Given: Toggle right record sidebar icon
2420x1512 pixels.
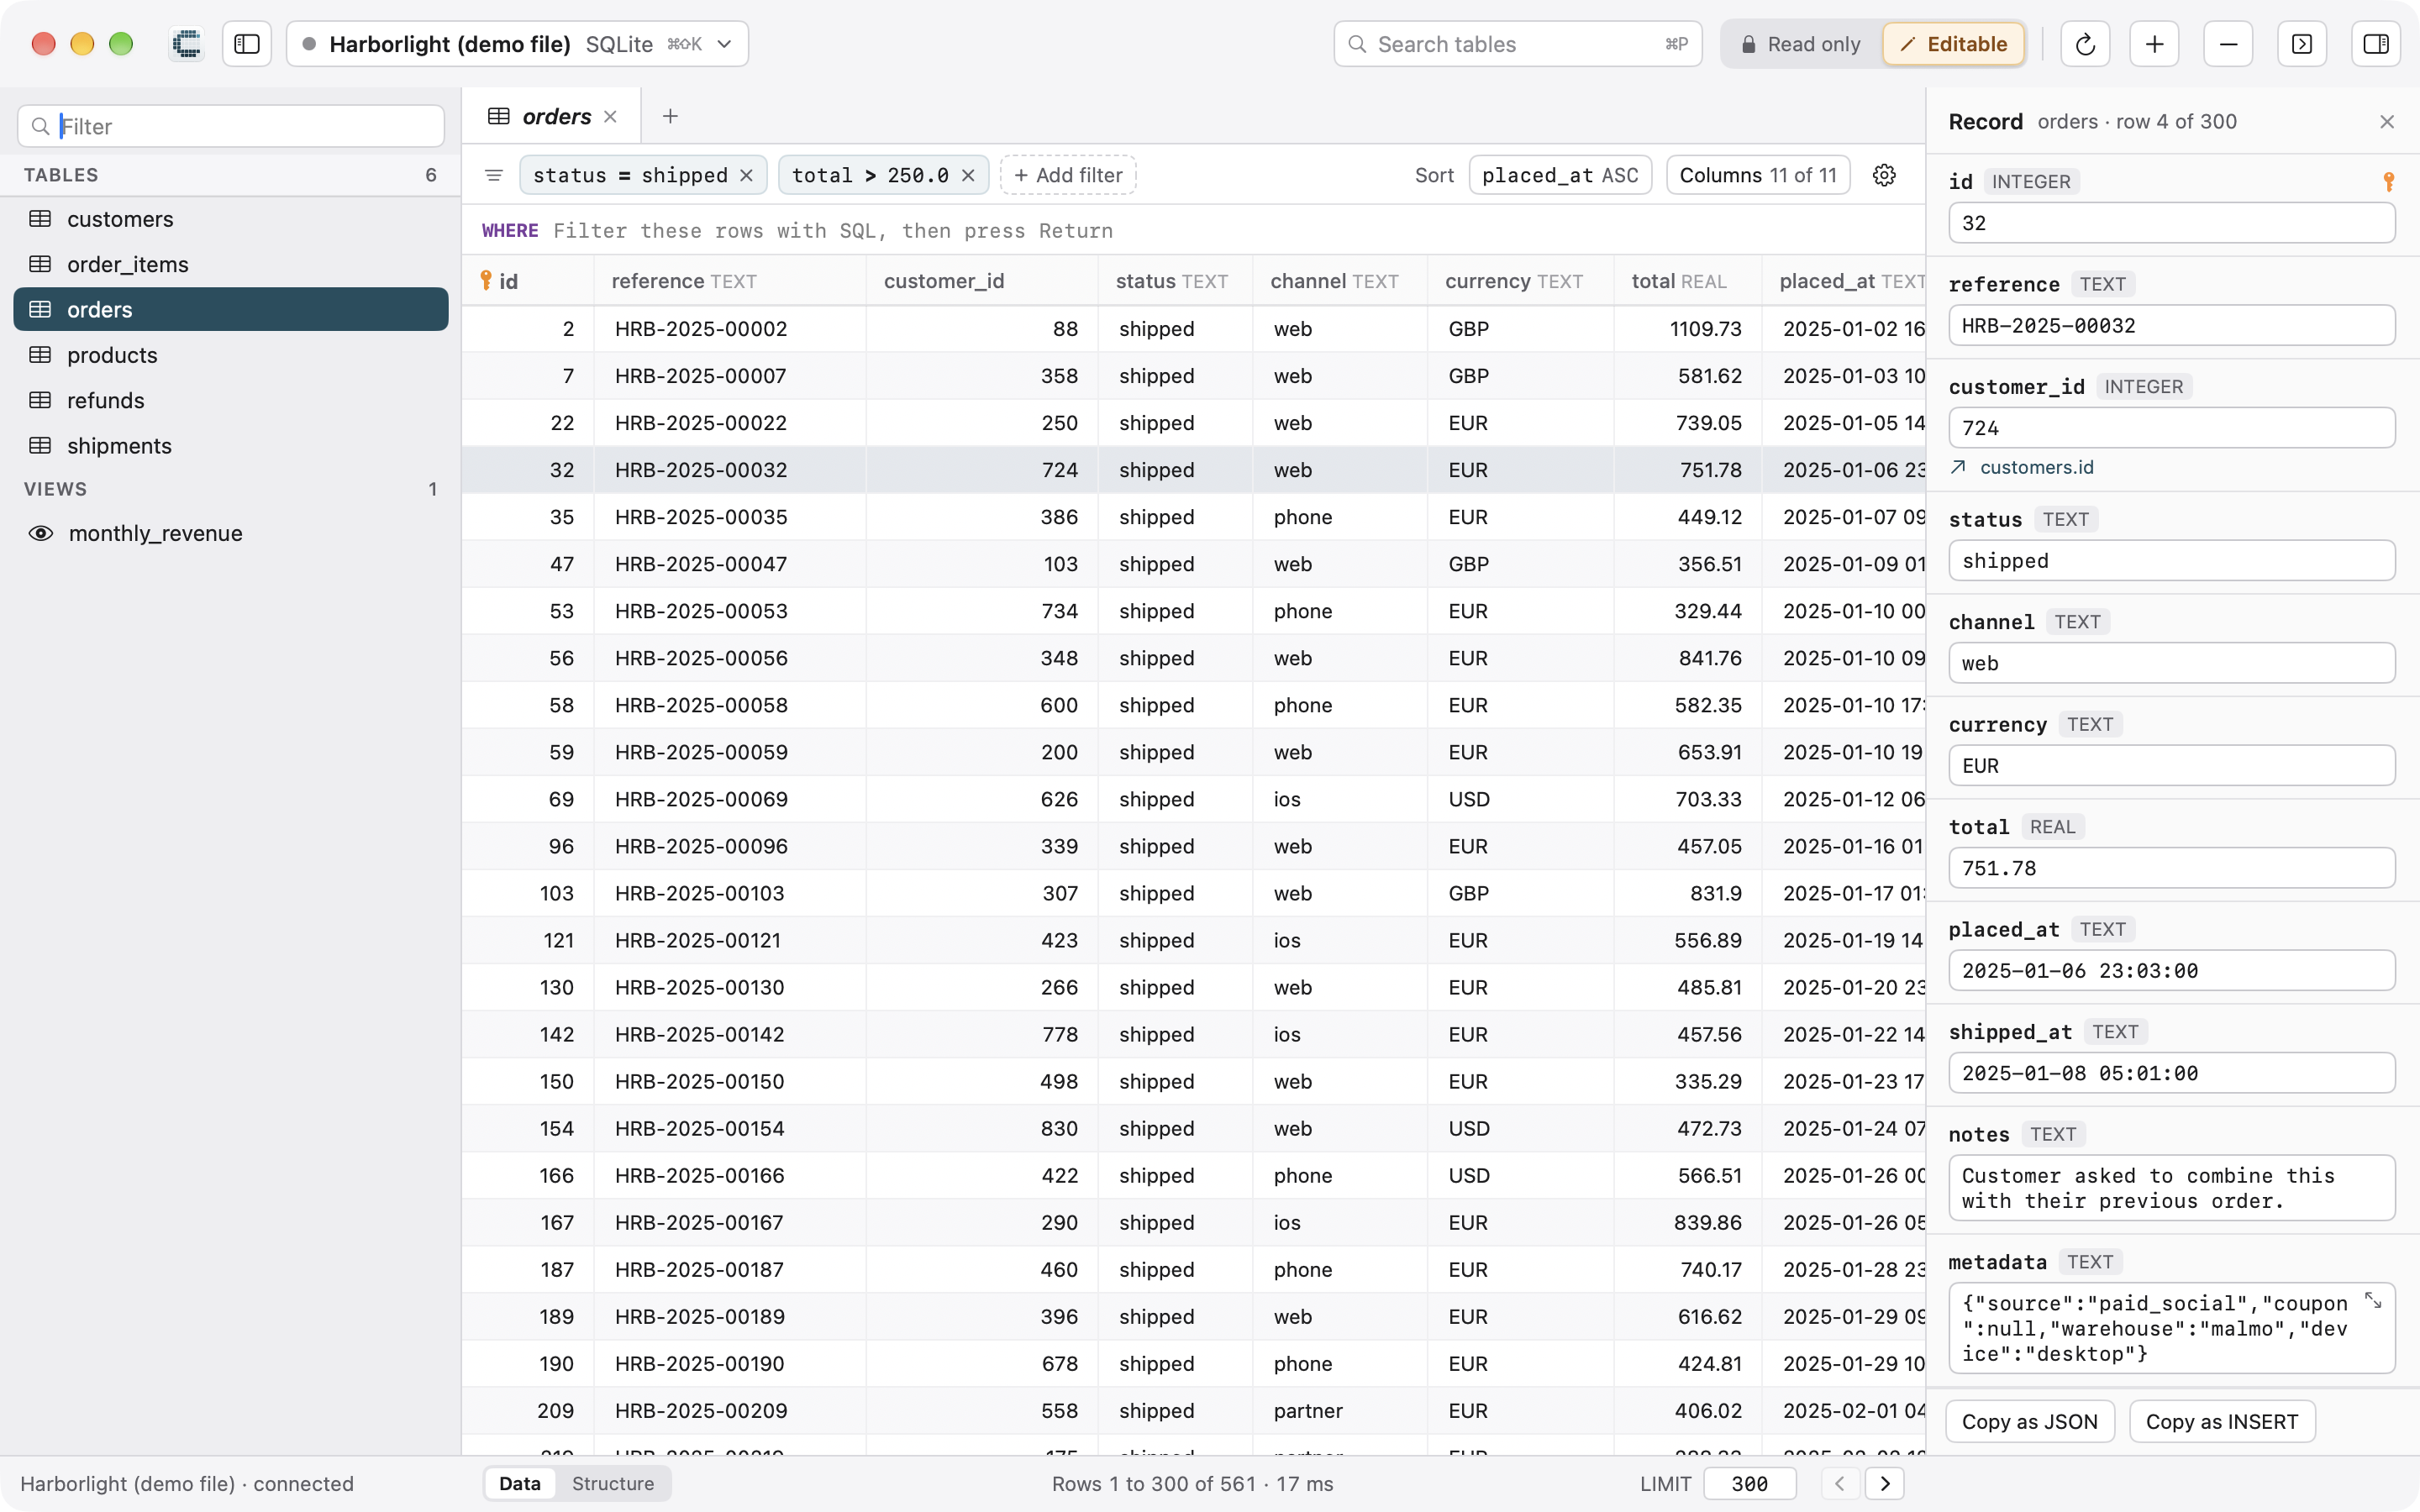Looking at the screenshot, I should pyautogui.click(x=2376, y=44).
